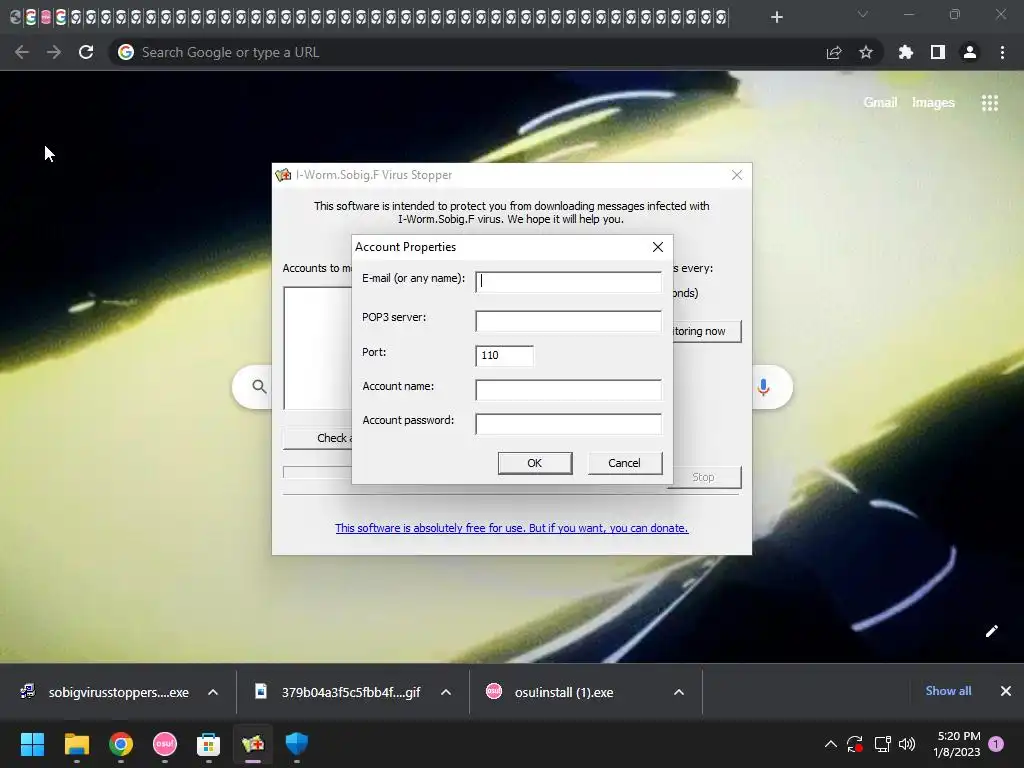Screen dimensions: 1024x768
Task: Click the Chrome forward arrow
Action: tap(54, 52)
